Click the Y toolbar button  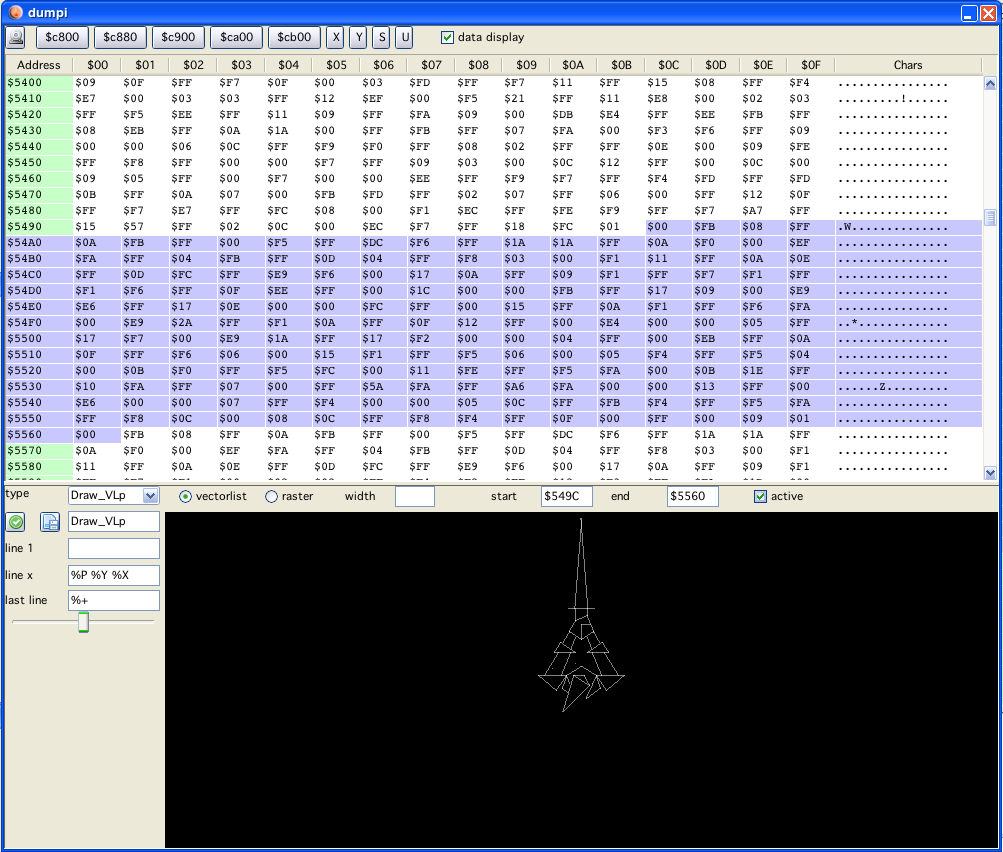[359, 37]
